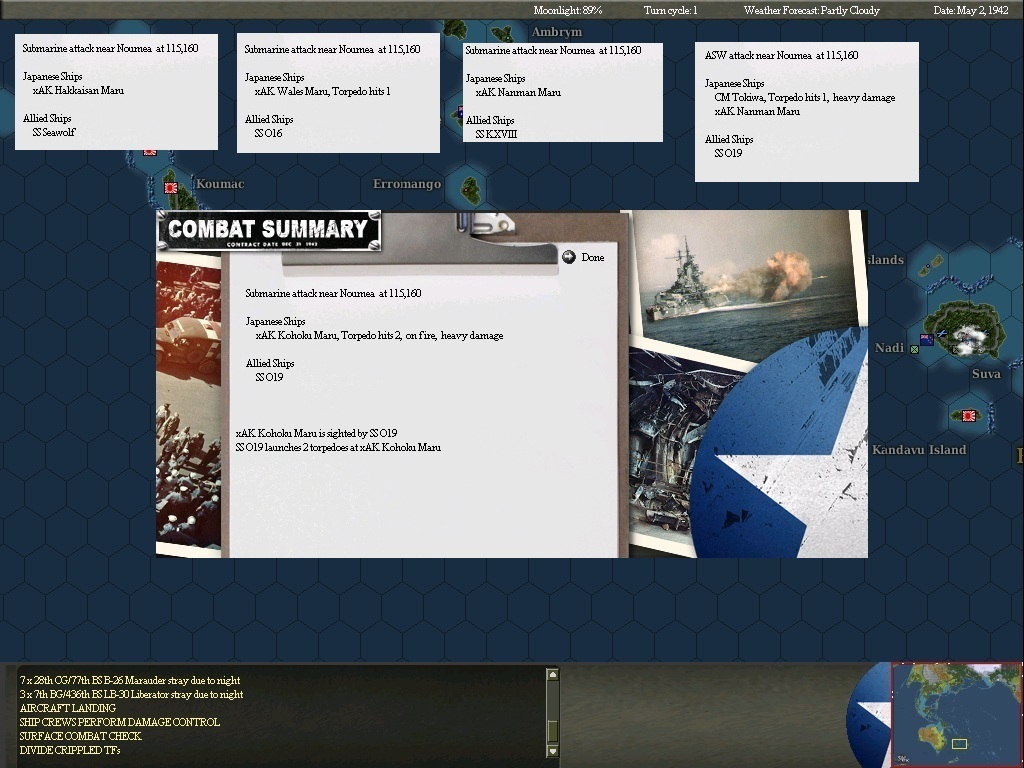Click the Date: May 2, 1942 text

click(971, 10)
